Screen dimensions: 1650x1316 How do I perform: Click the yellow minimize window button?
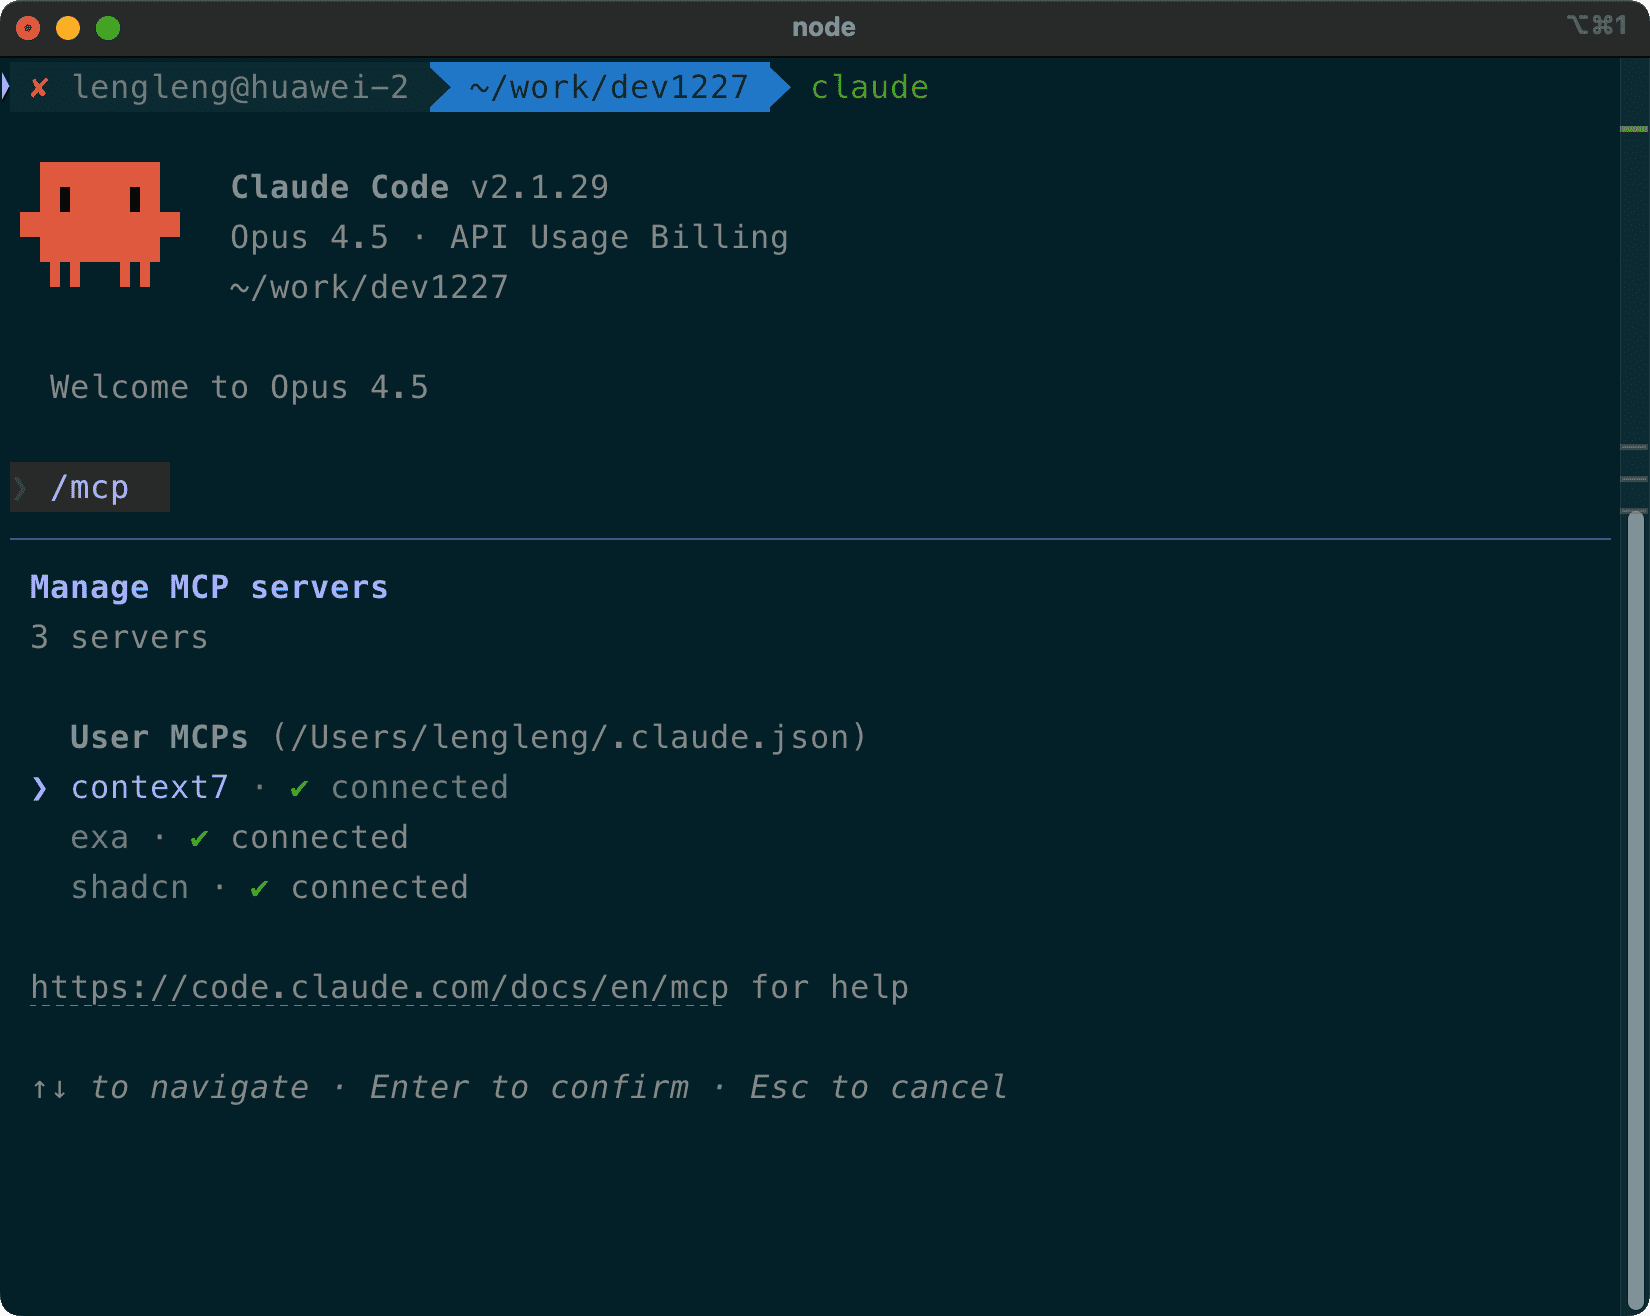(68, 28)
